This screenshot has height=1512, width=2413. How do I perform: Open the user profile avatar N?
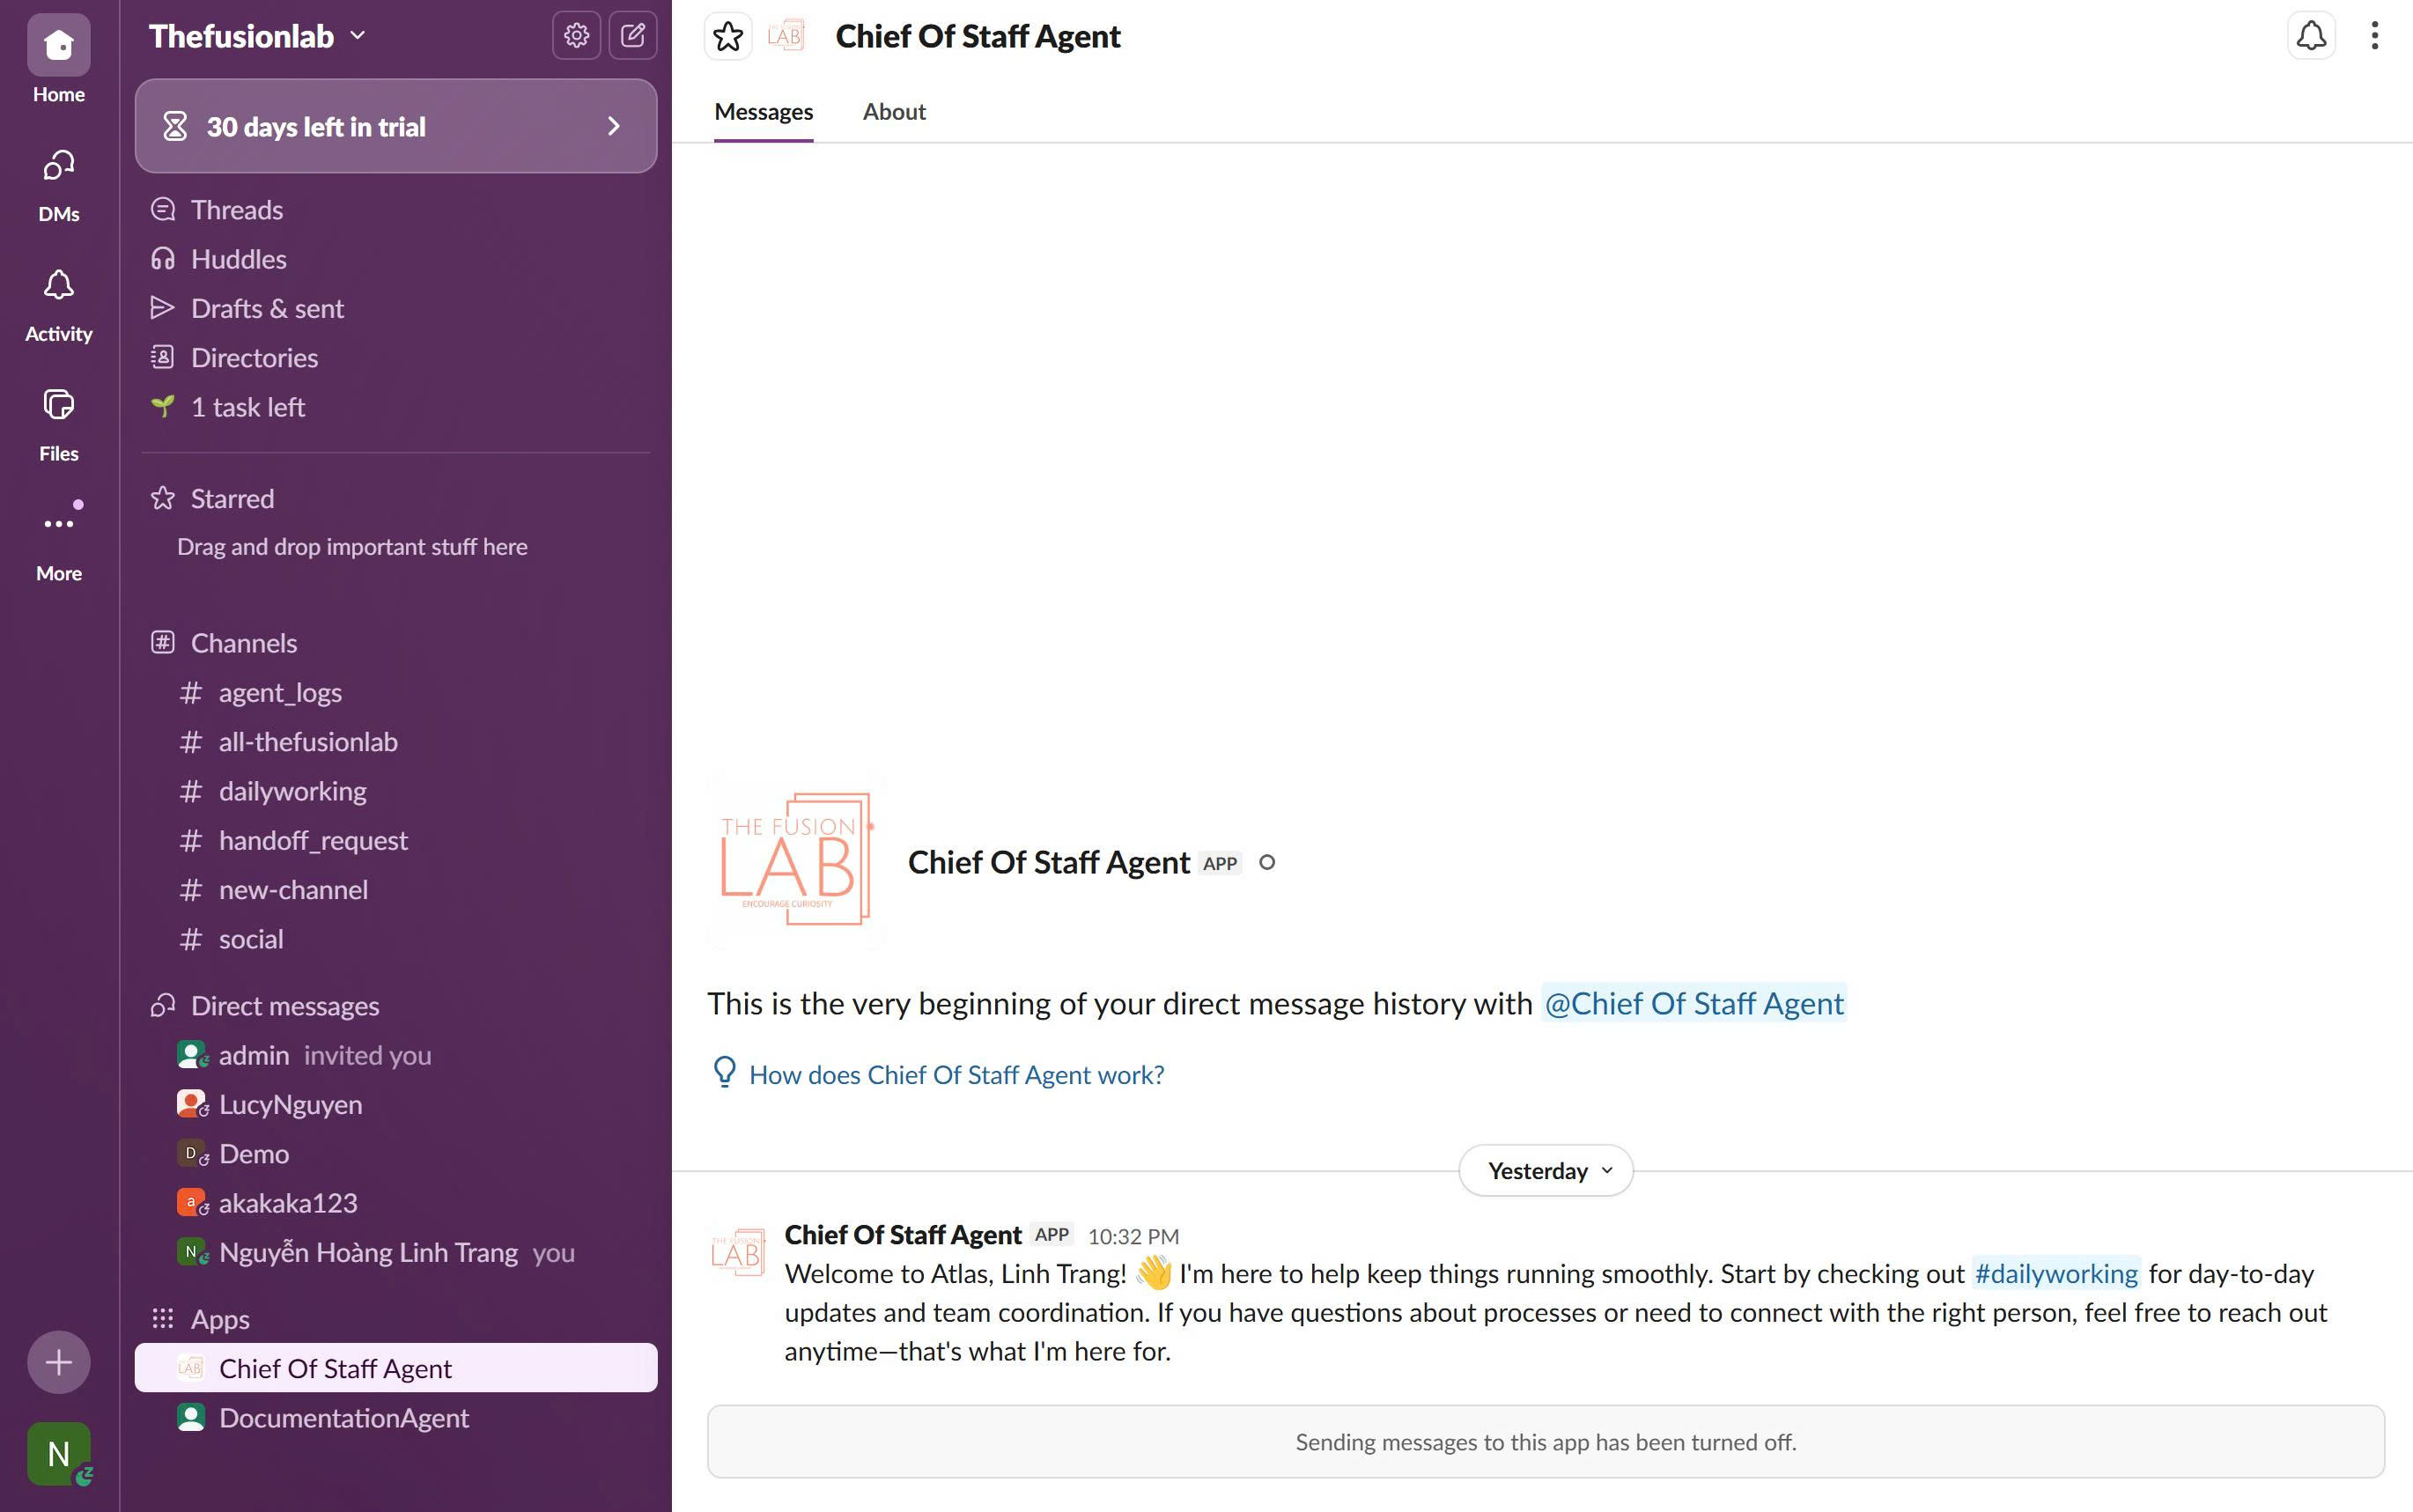pyautogui.click(x=58, y=1453)
